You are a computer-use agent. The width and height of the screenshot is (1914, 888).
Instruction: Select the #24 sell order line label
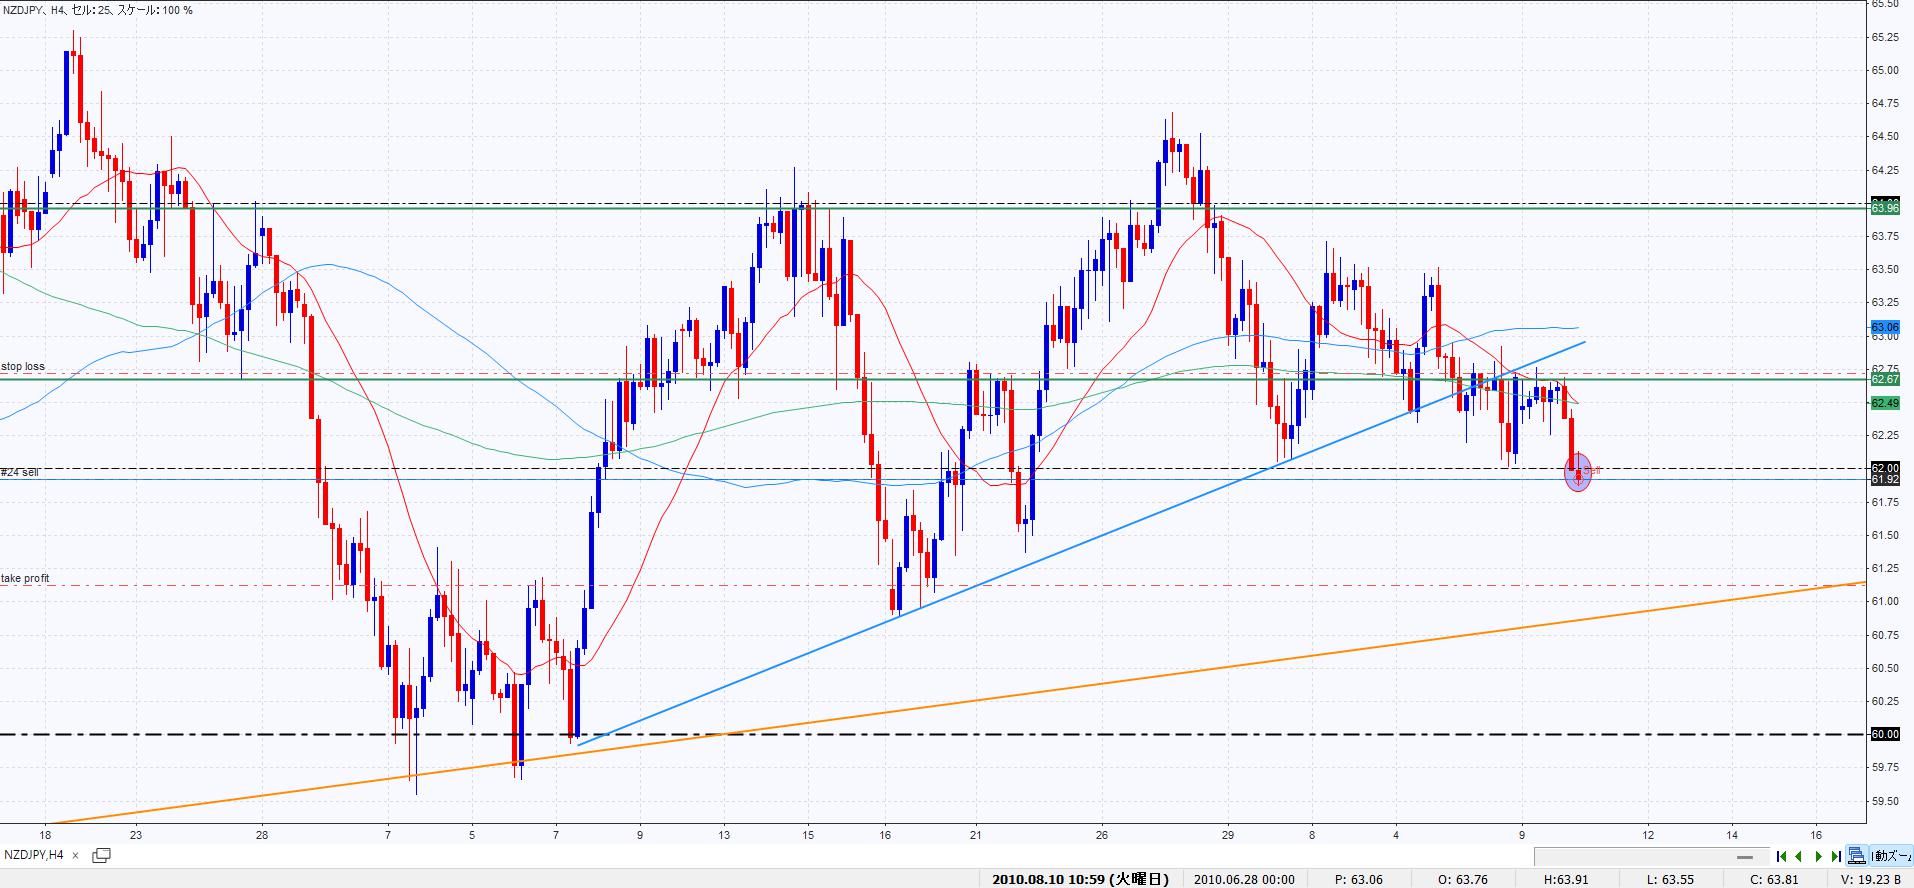[x=20, y=472]
